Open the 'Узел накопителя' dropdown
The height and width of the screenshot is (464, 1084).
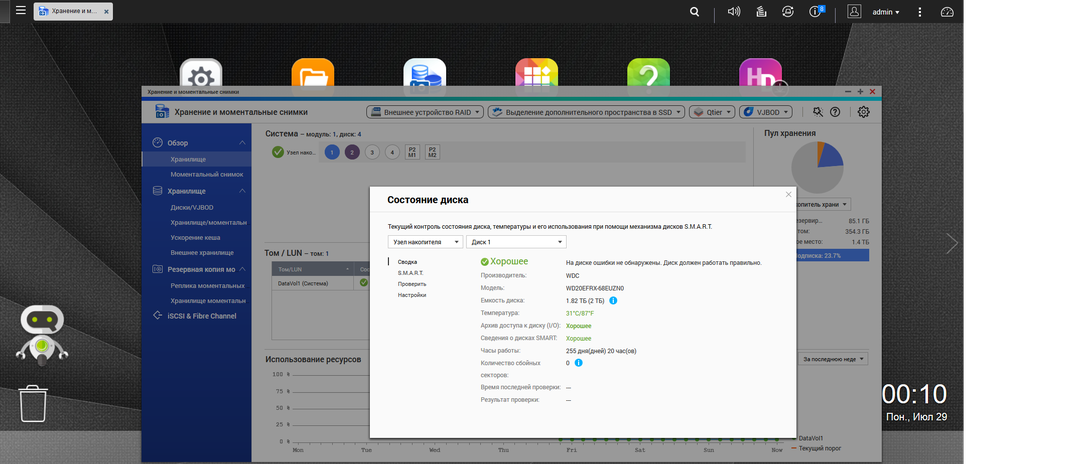point(425,242)
